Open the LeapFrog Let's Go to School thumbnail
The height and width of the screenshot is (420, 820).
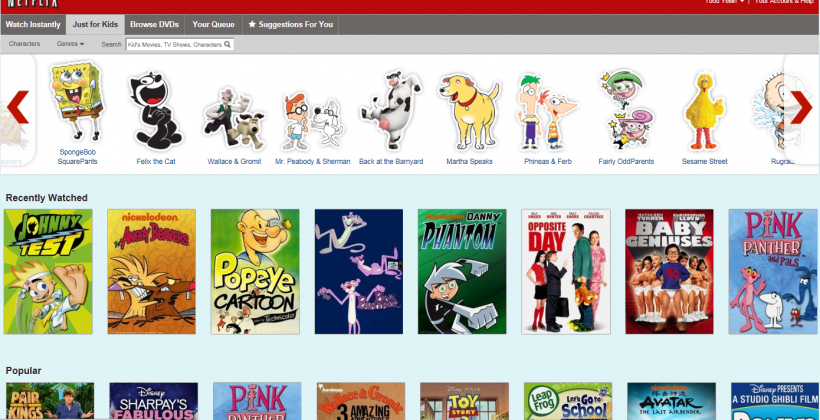(568, 401)
